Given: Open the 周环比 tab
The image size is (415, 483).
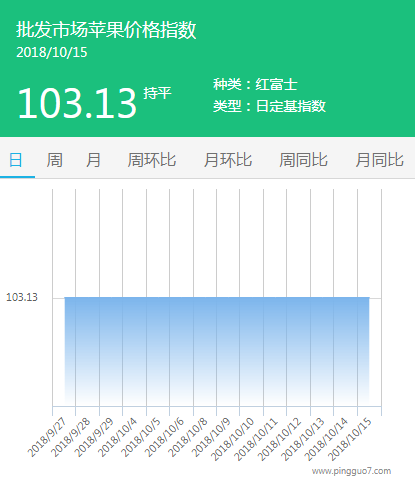Looking at the screenshot, I should tap(152, 160).
